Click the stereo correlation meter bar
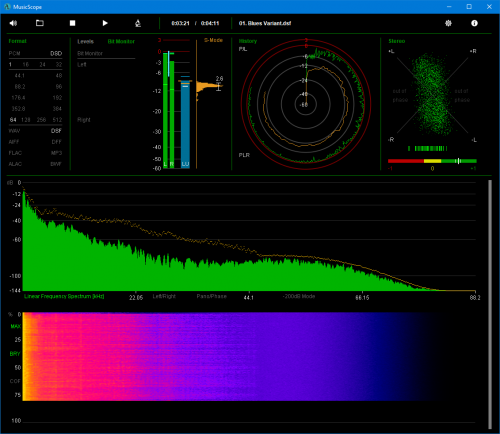This screenshot has width=500, height=434. pos(432,161)
